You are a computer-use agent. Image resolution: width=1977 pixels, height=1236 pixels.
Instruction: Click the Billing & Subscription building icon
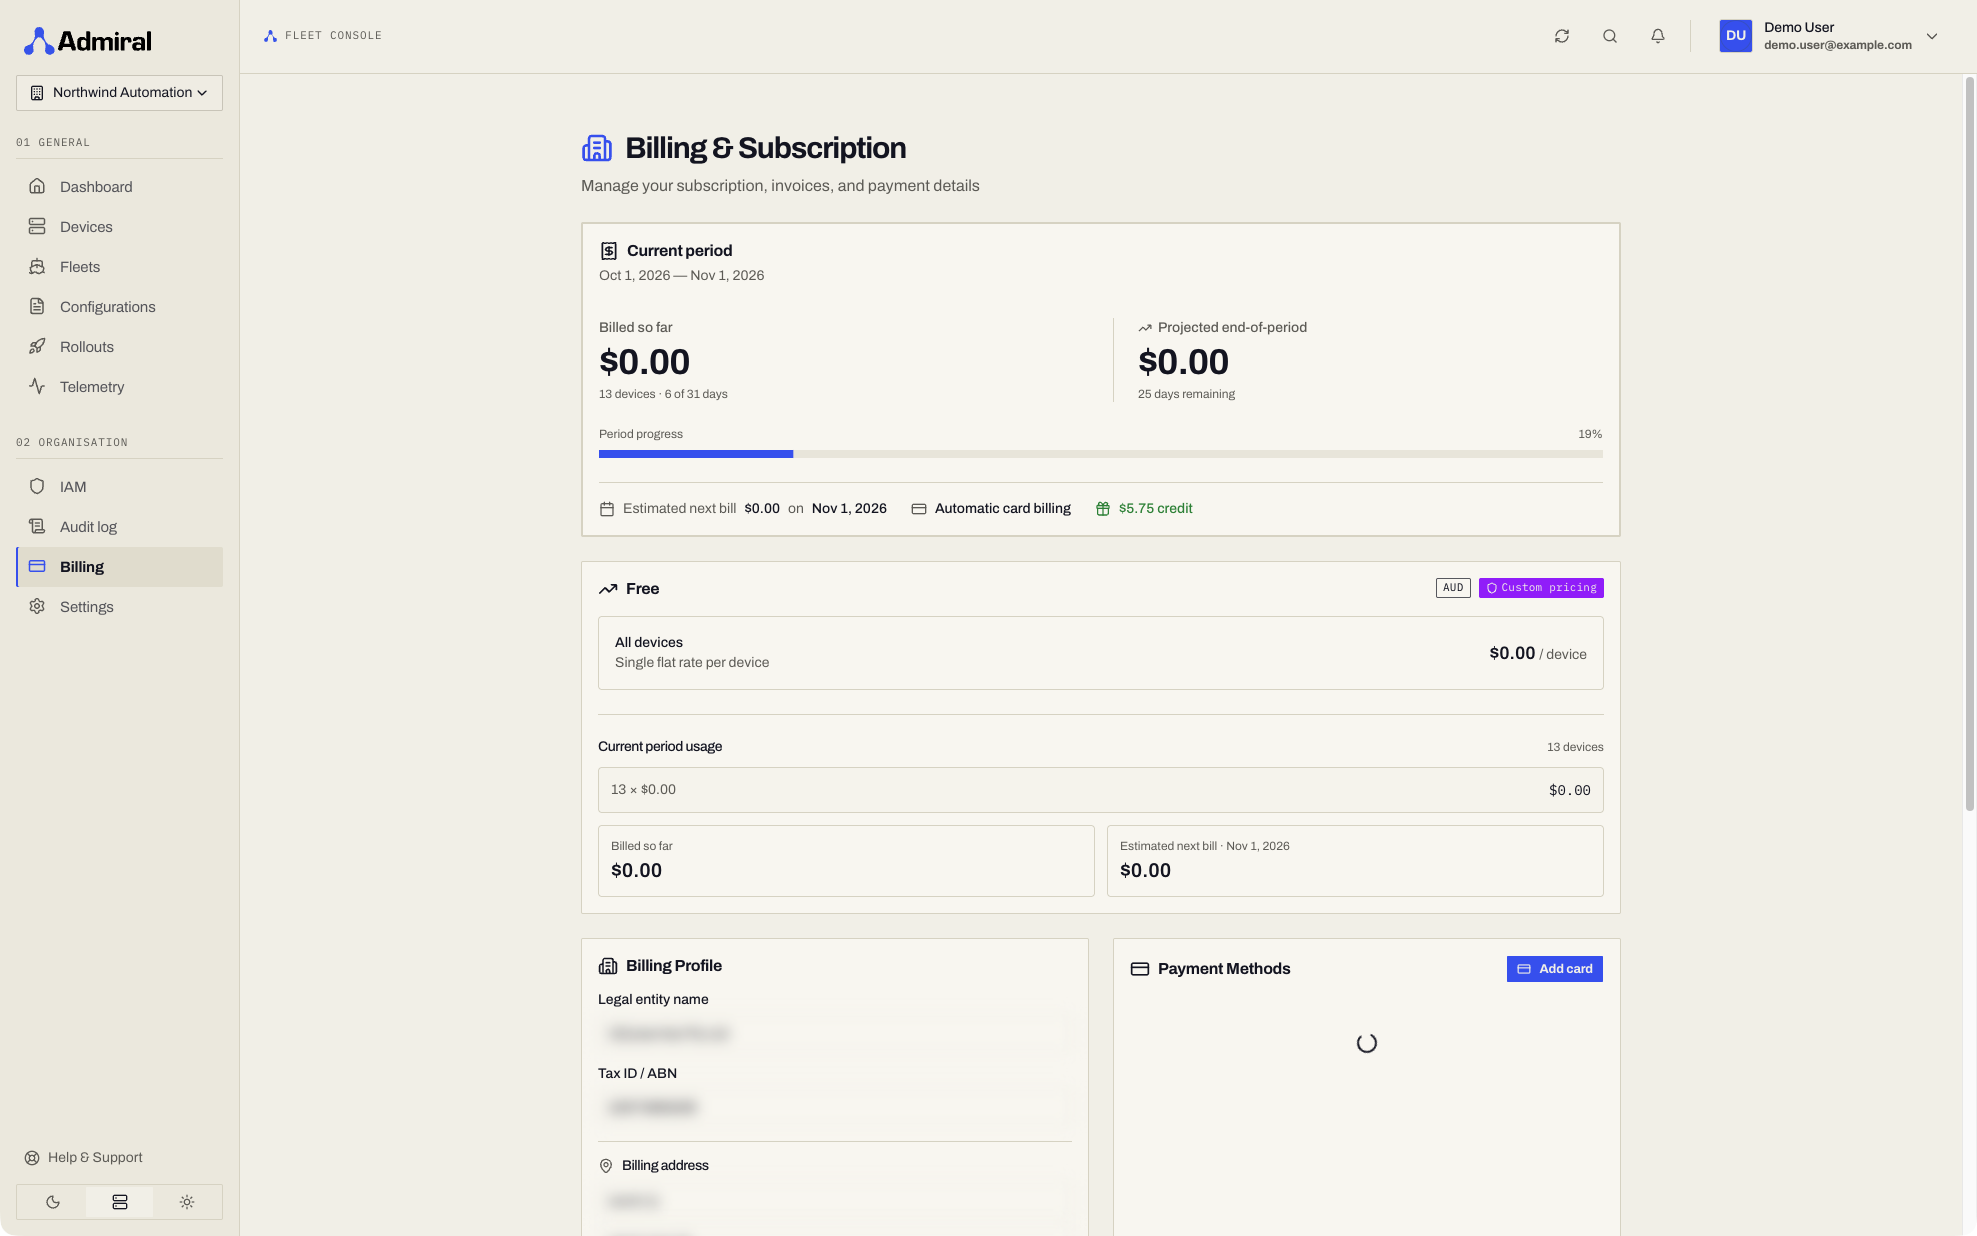coord(597,148)
